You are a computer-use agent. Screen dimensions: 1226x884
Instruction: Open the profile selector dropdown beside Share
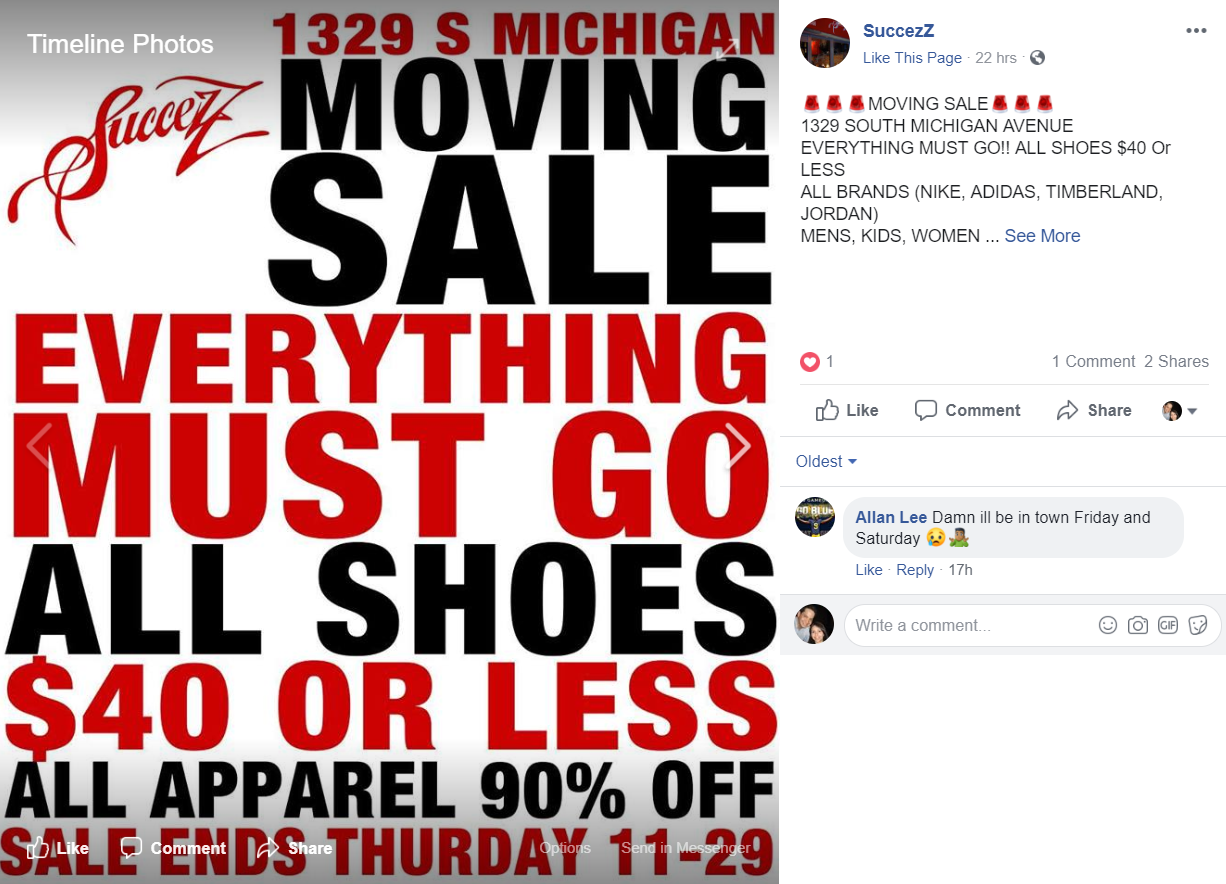tap(1179, 411)
